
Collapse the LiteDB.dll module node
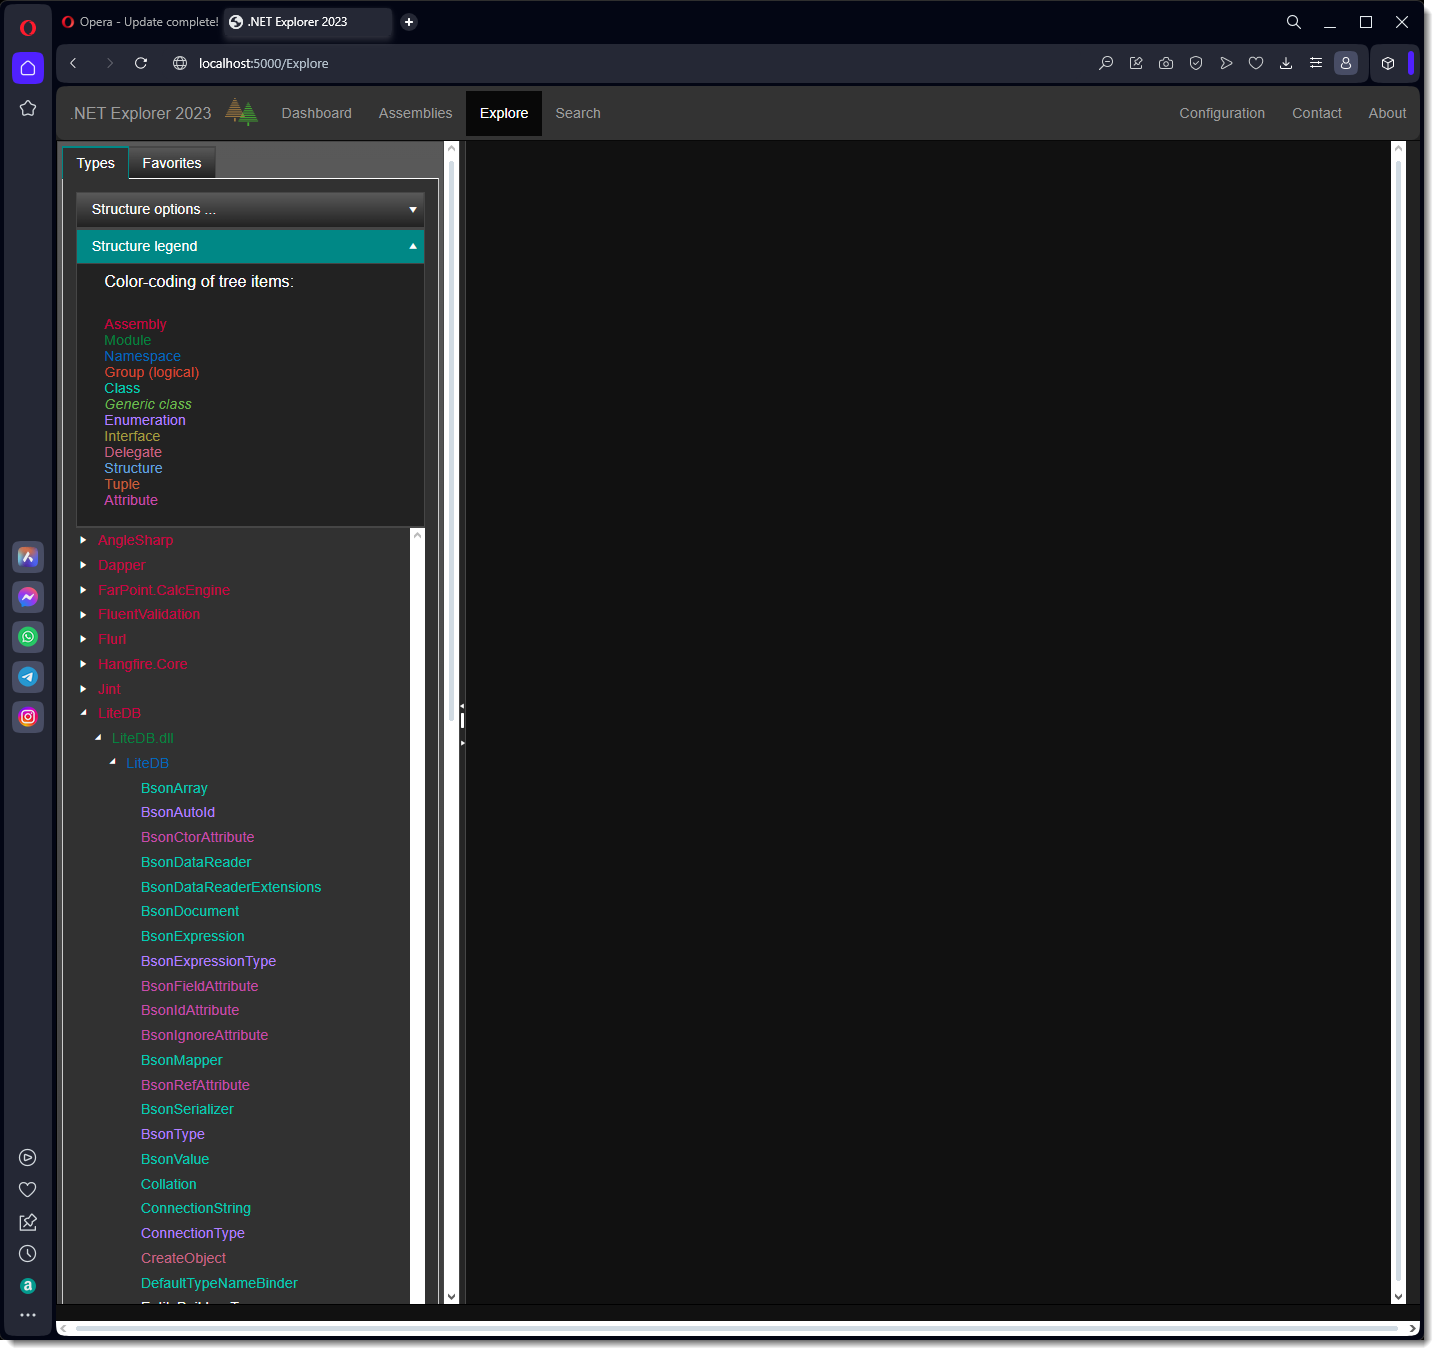(98, 738)
